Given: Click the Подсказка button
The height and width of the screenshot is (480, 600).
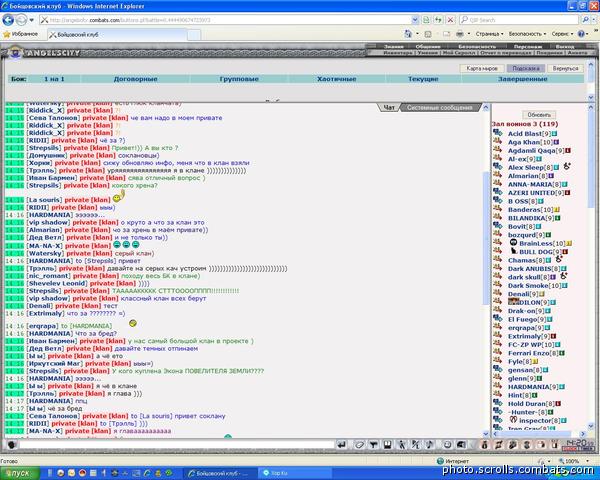Looking at the screenshot, I should click(x=525, y=68).
